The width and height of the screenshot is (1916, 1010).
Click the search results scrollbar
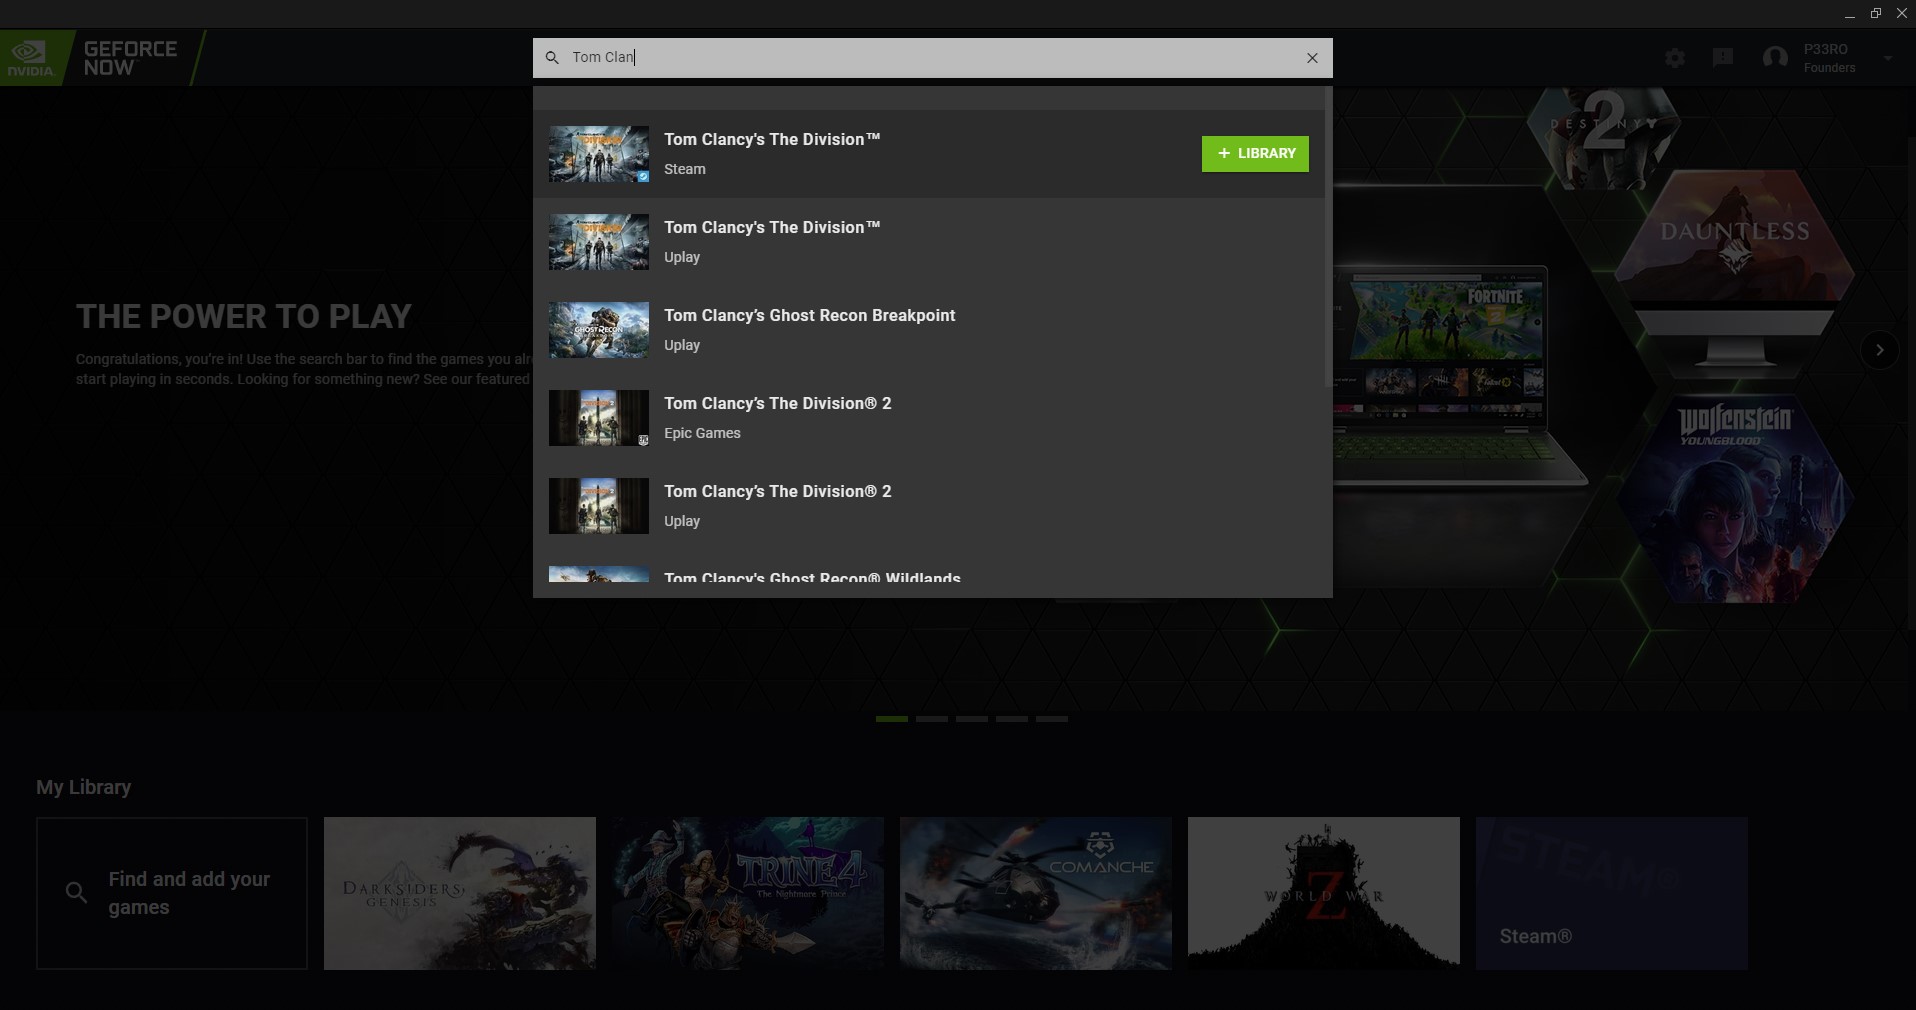[x=1328, y=237]
